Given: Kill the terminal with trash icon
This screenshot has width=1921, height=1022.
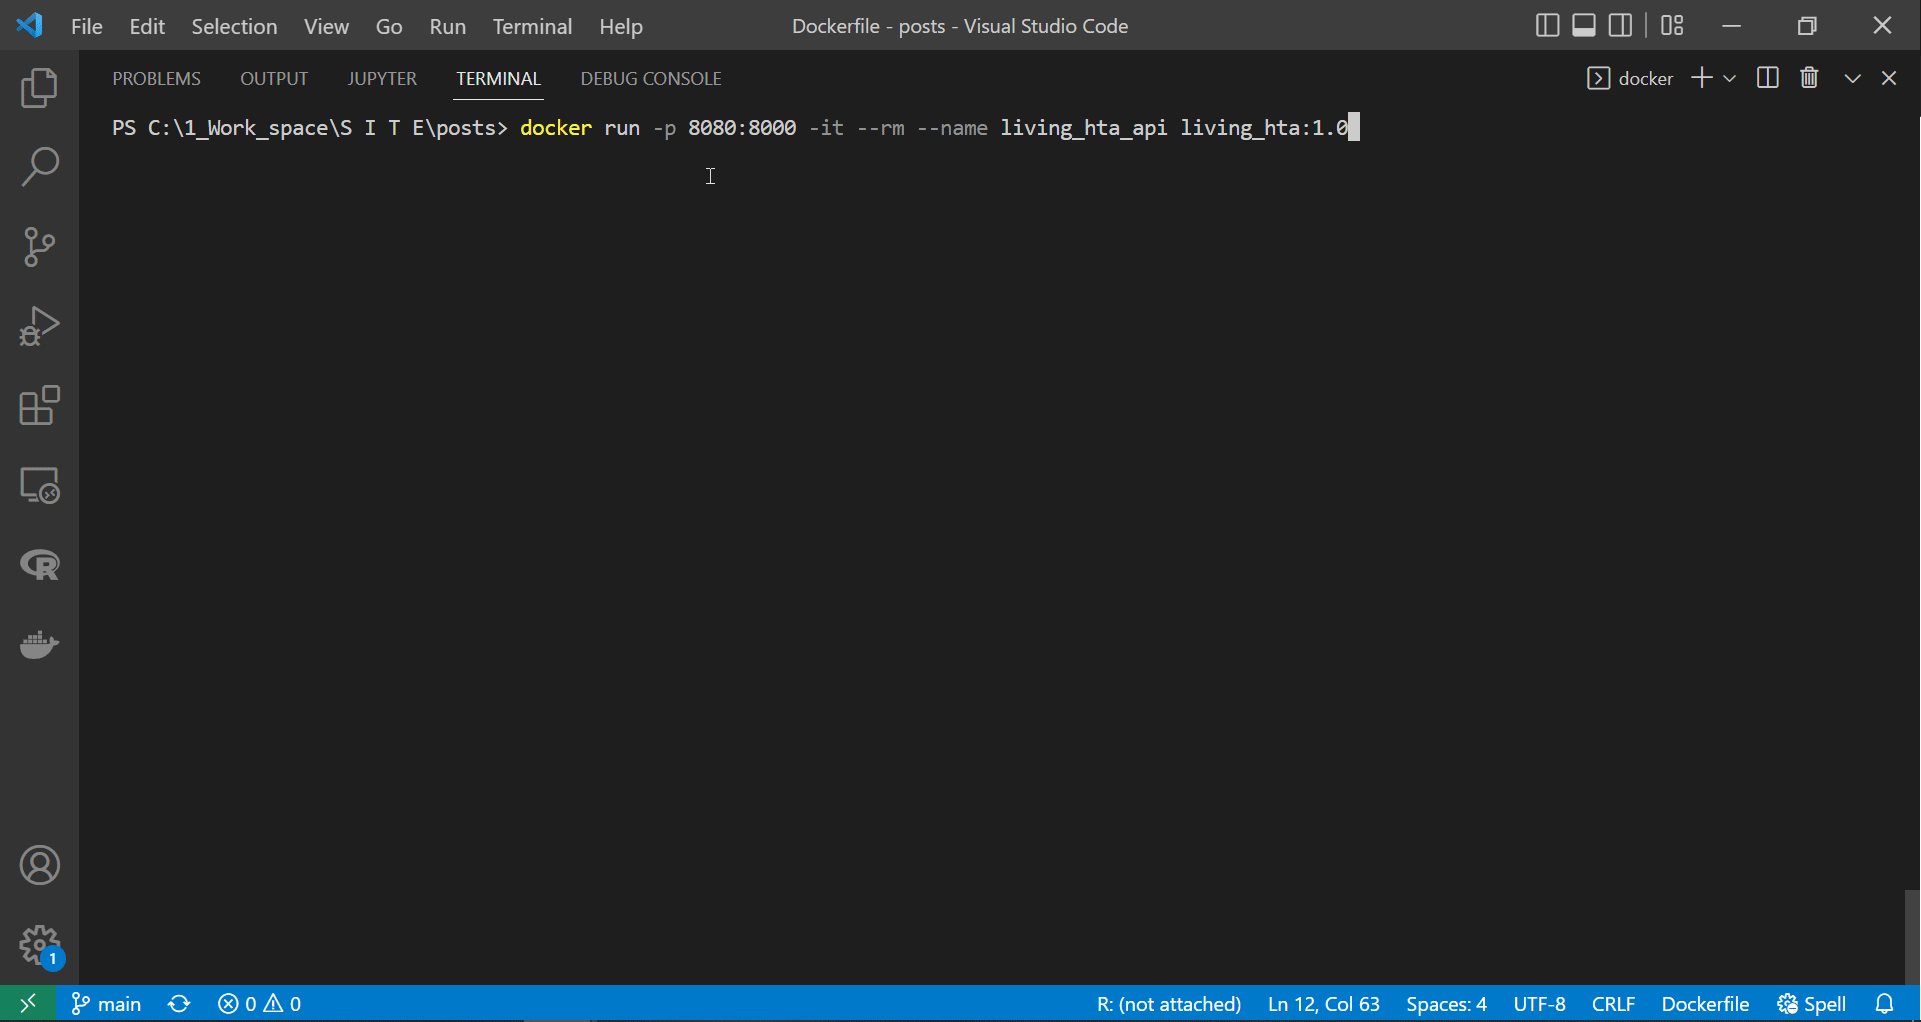Looking at the screenshot, I should (x=1810, y=78).
